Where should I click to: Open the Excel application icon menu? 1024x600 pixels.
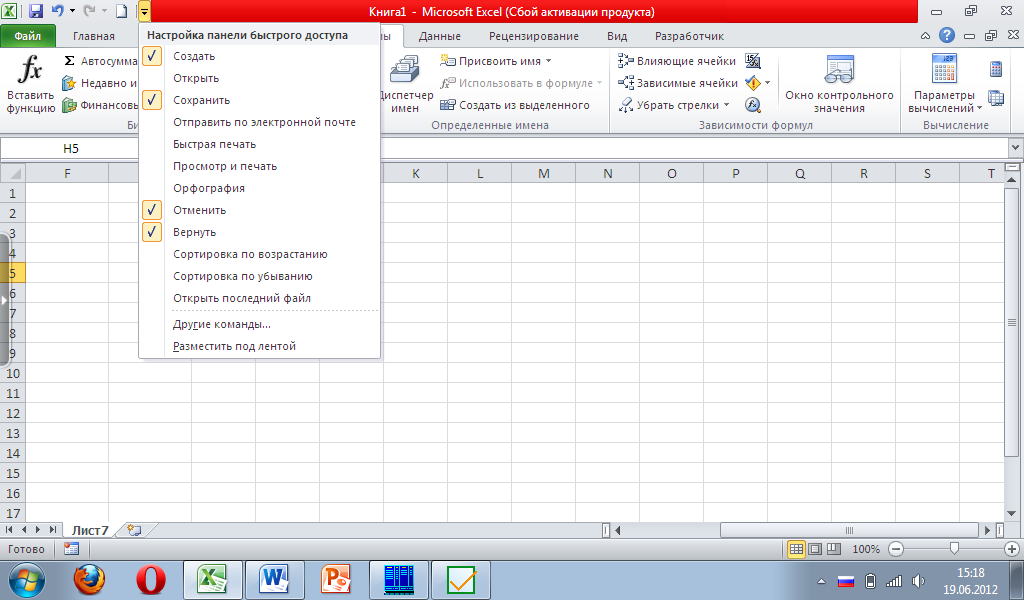[x=10, y=11]
